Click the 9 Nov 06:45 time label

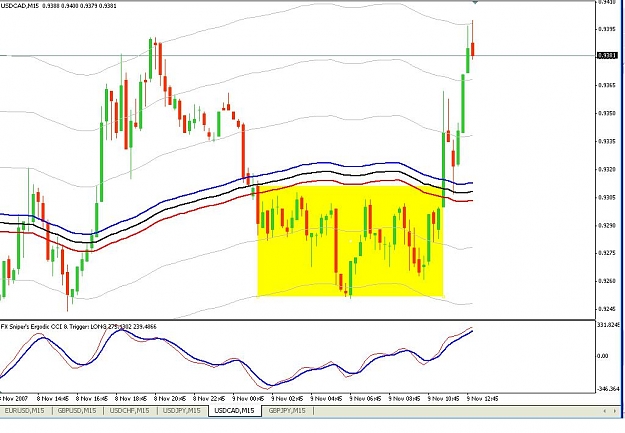click(365, 398)
